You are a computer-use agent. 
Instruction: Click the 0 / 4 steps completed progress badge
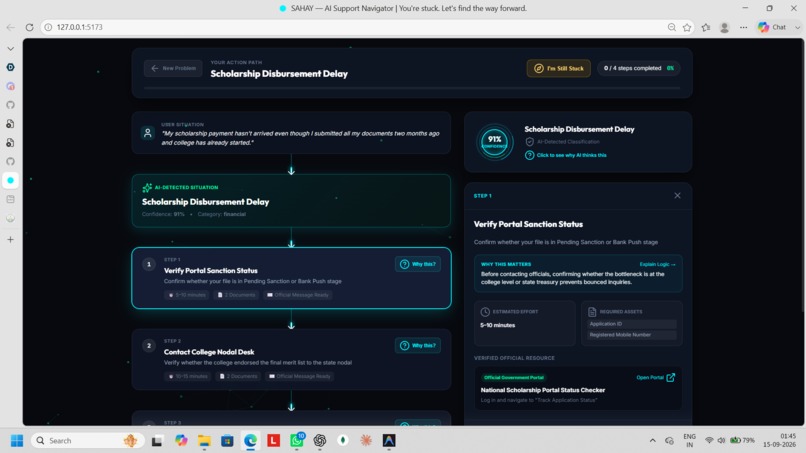[x=638, y=68]
